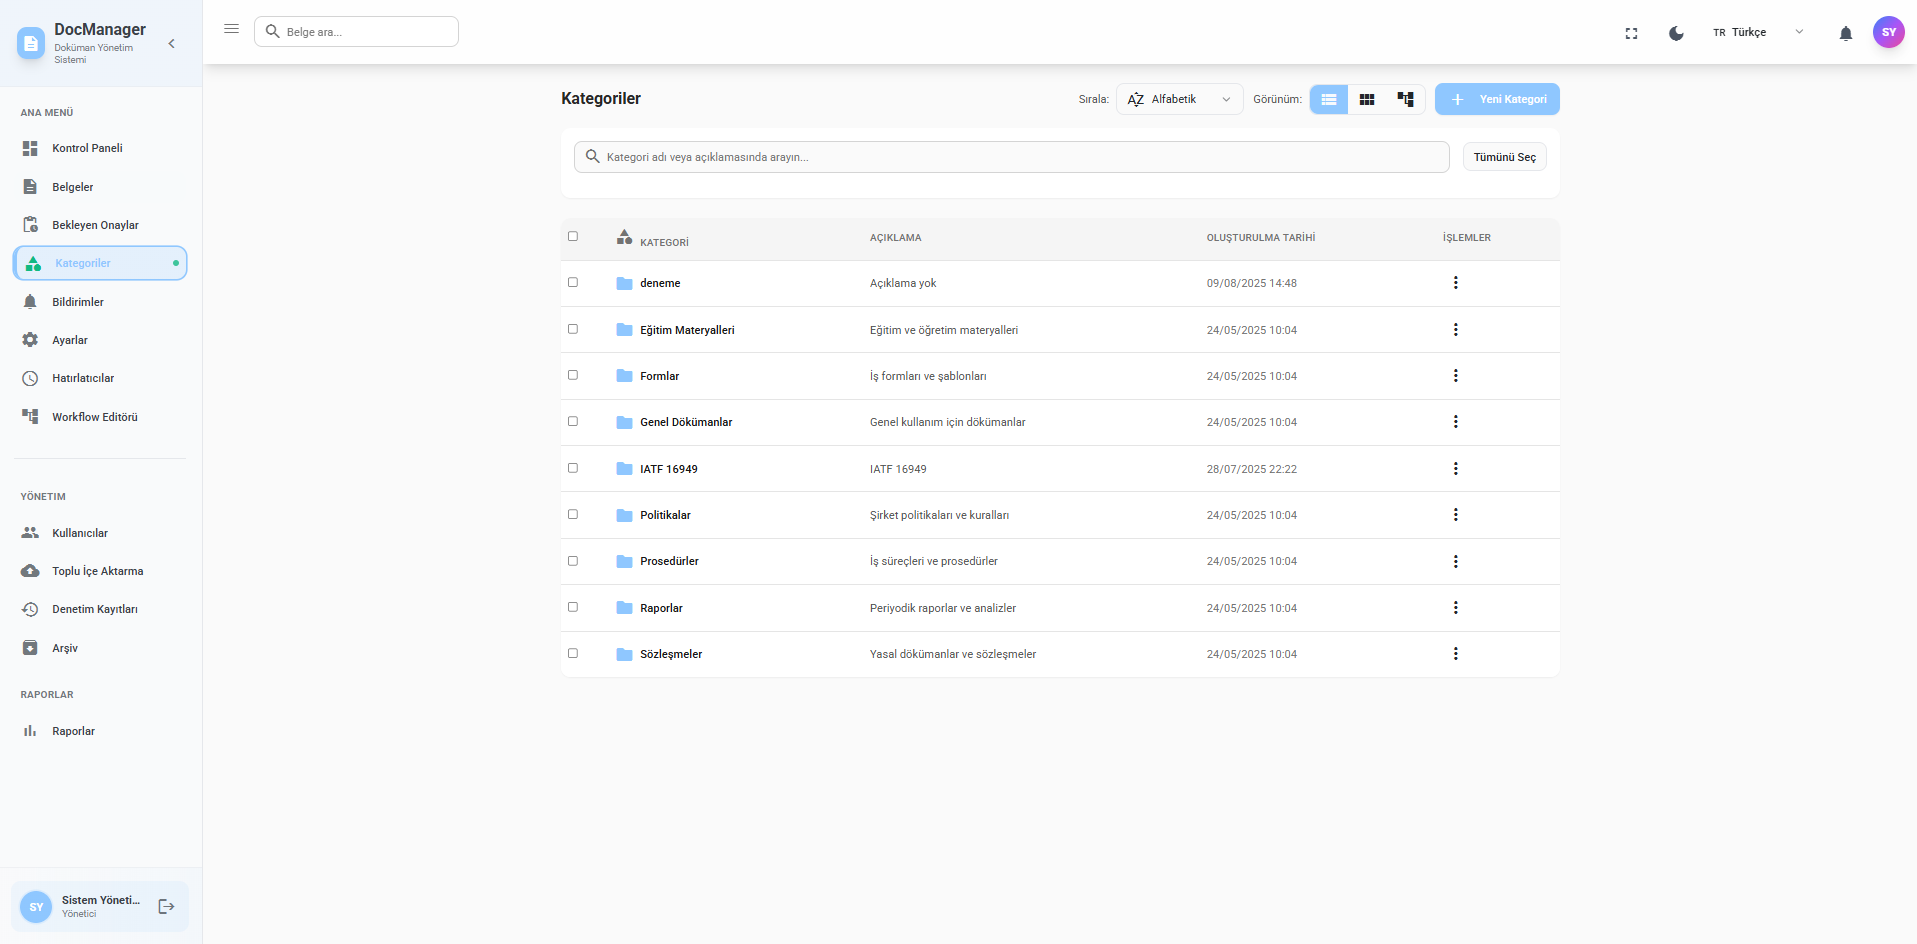This screenshot has width=1917, height=944.
Task: Expand the language selection chevron
Action: (x=1799, y=32)
